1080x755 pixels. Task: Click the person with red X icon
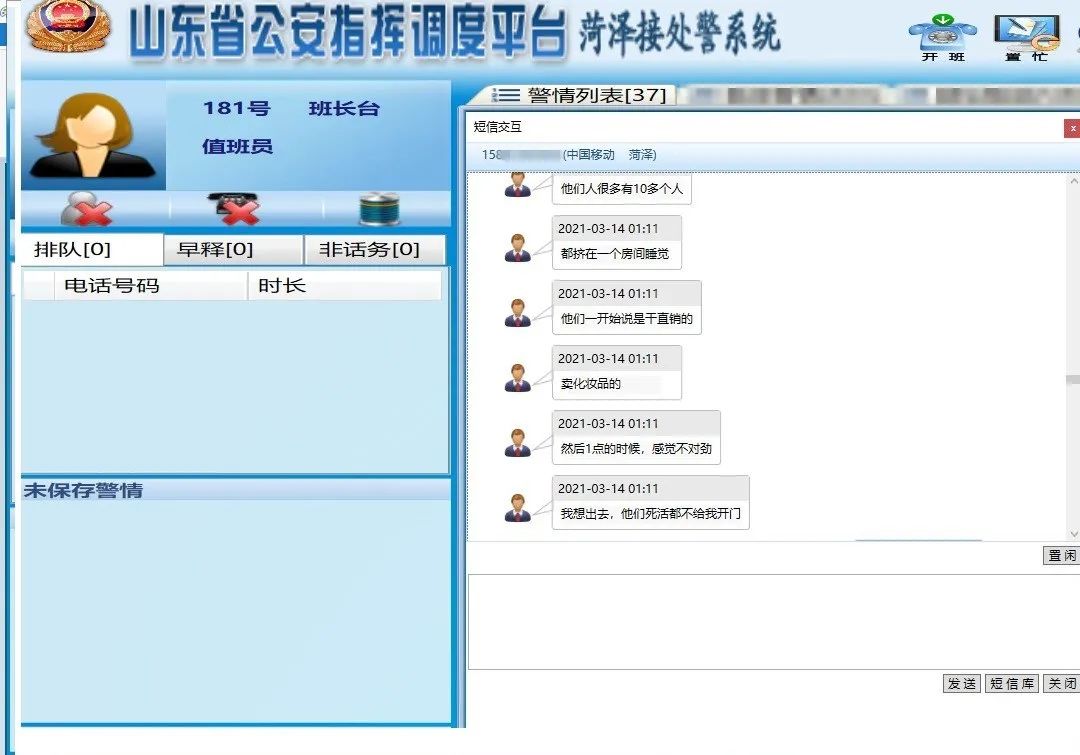[x=87, y=209]
